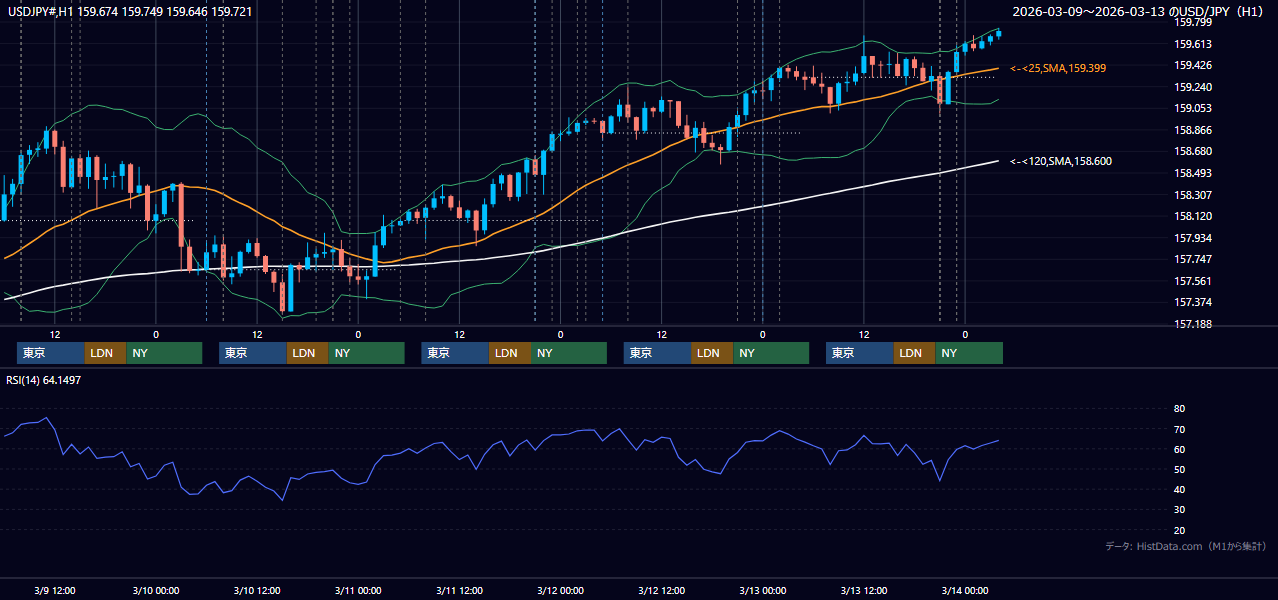Select the LDN session box for March 9
The height and width of the screenshot is (600, 1278).
tap(105, 353)
